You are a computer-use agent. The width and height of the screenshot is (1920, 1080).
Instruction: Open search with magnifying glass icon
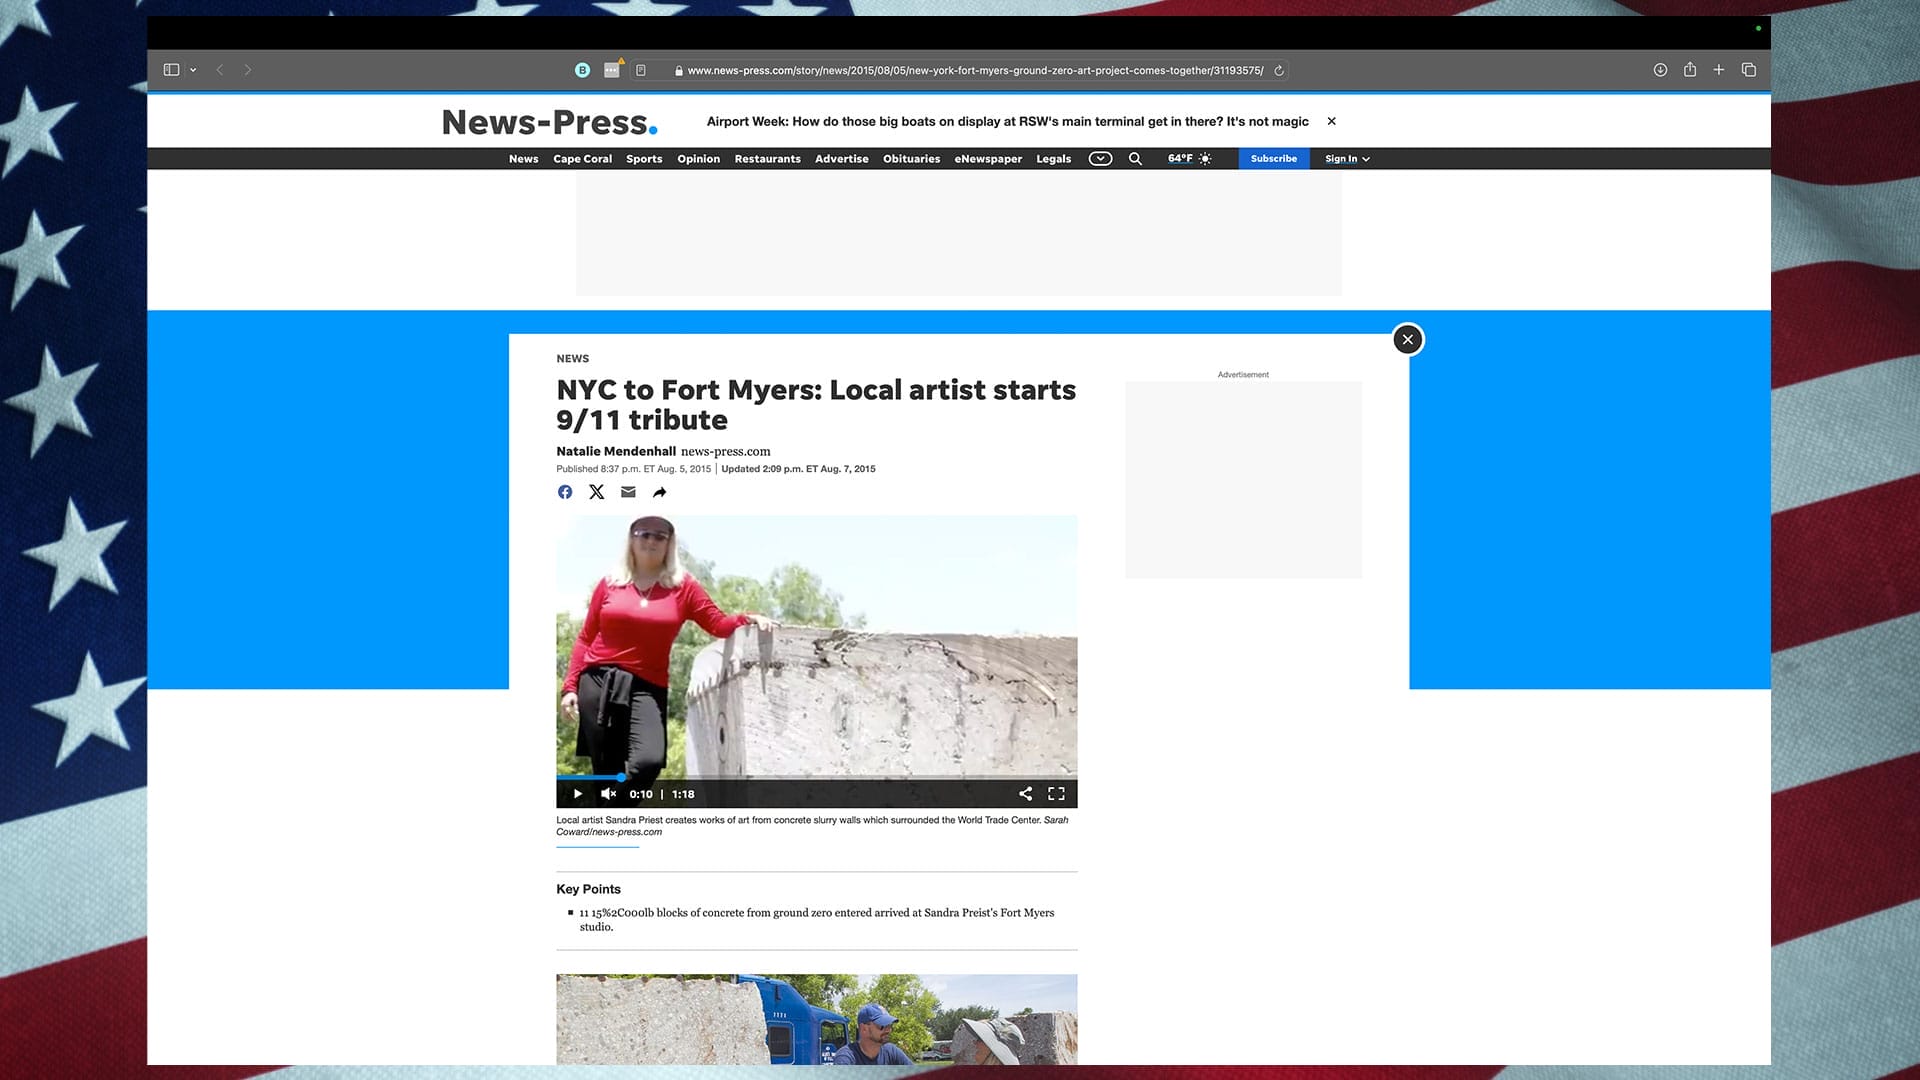pos(1135,159)
